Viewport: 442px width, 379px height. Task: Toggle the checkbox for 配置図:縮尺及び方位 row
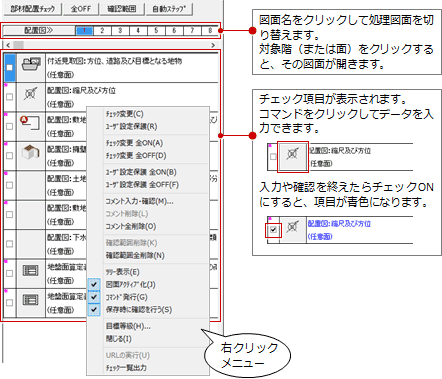(9, 97)
